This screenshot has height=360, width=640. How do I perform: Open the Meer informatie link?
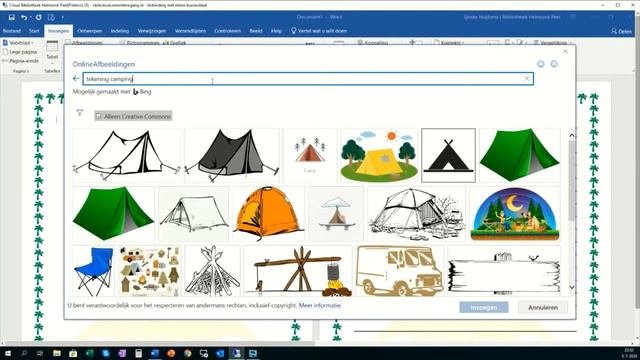320,305
